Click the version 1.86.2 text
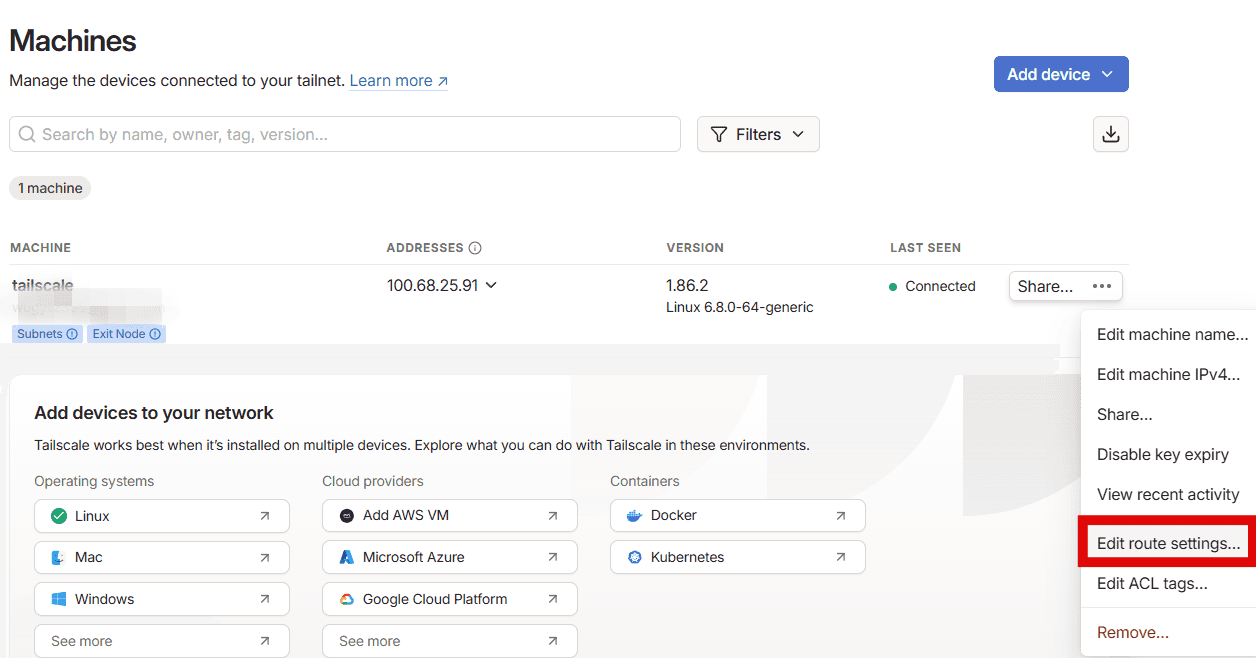This screenshot has width=1256, height=658. (x=687, y=286)
